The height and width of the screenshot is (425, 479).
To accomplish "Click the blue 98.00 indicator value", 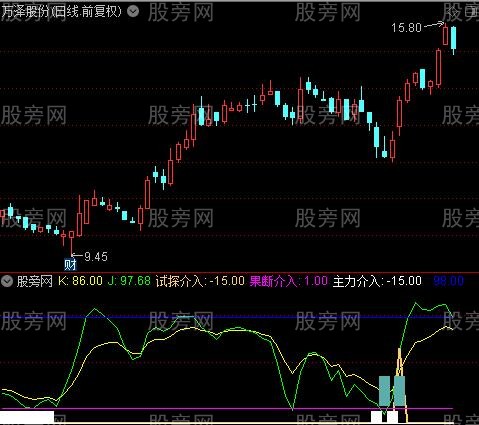I will point(449,281).
